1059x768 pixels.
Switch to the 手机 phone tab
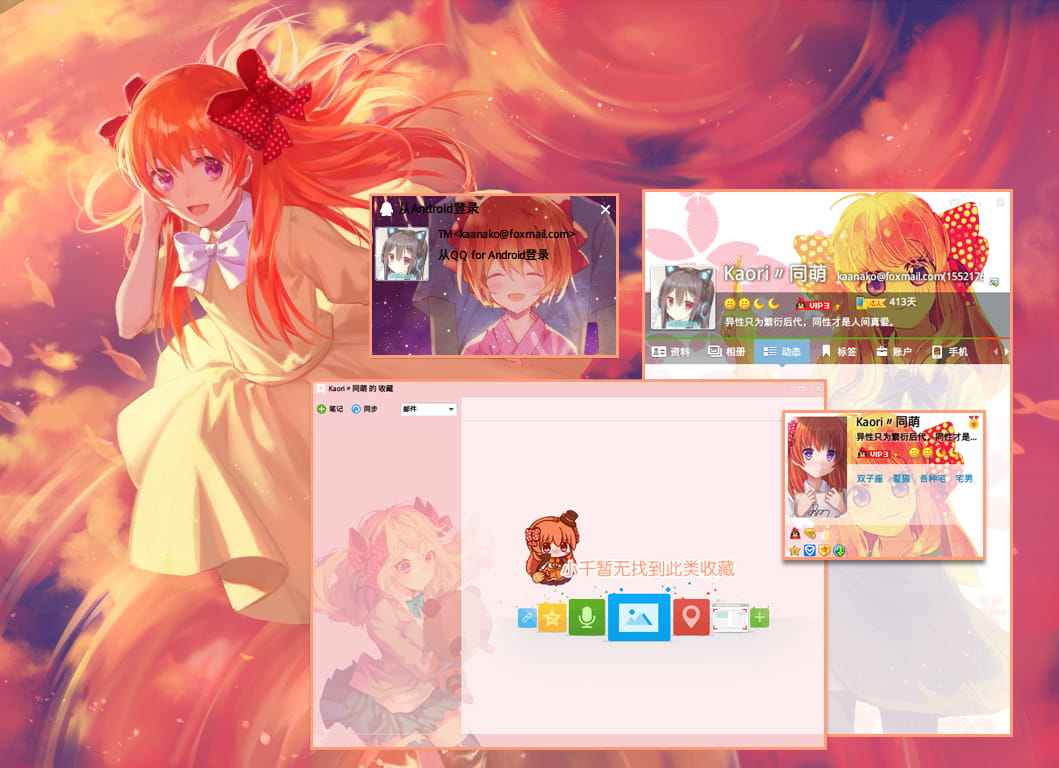pyautogui.click(x=950, y=351)
